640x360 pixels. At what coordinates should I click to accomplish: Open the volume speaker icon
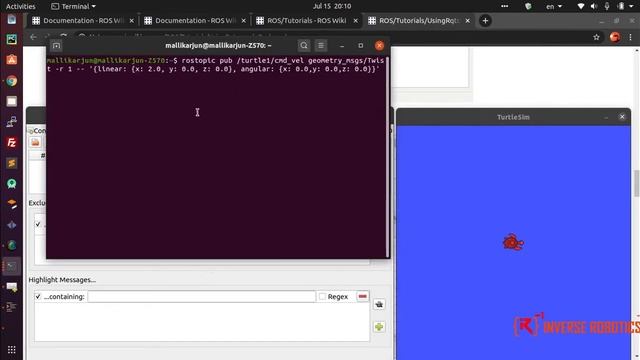point(594,6)
